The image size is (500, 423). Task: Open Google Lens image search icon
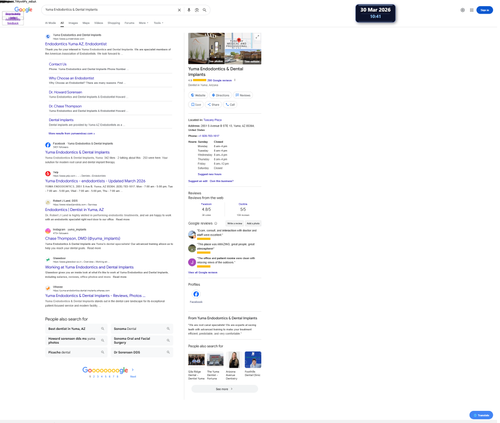coord(197,10)
